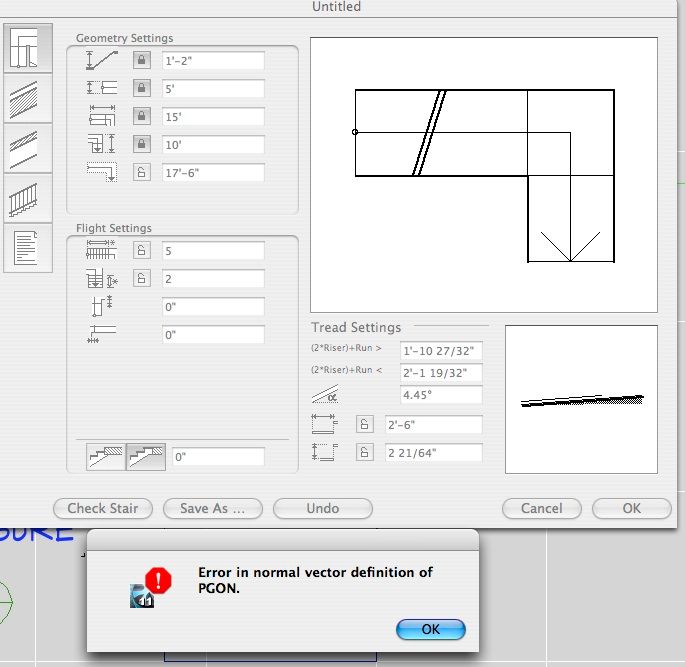Viewport: 685px width, 667px height.
Task: Click the stair section preview pane
Action: [581, 399]
